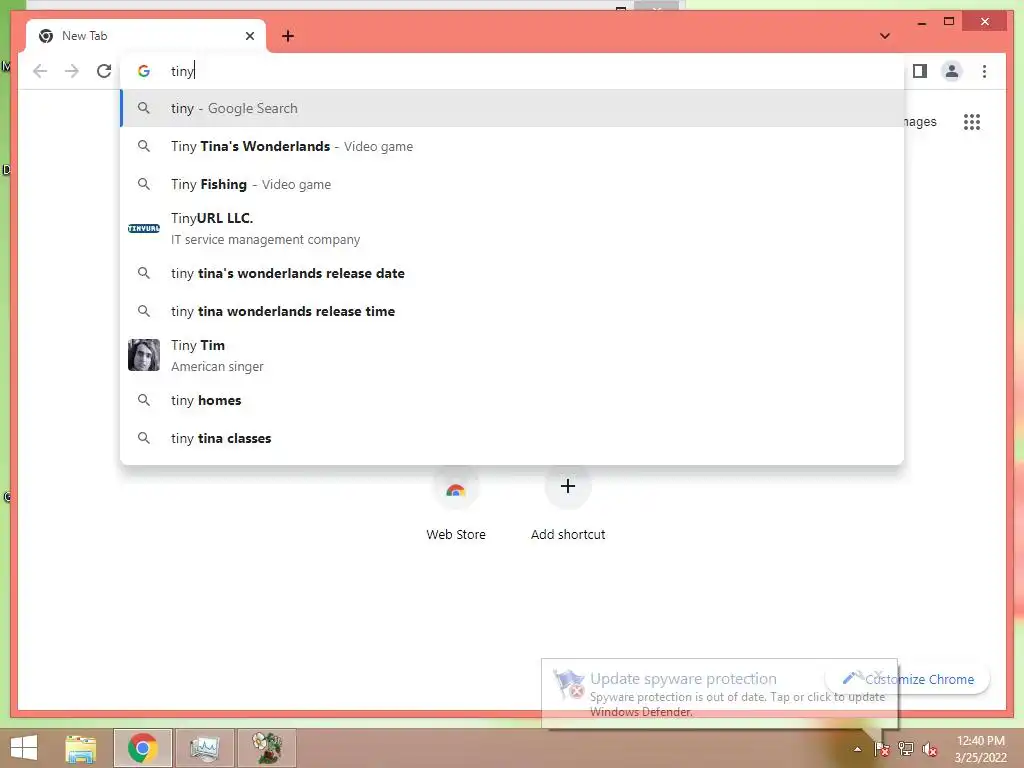Choose 'tiny homes' suggestion

[513, 400]
